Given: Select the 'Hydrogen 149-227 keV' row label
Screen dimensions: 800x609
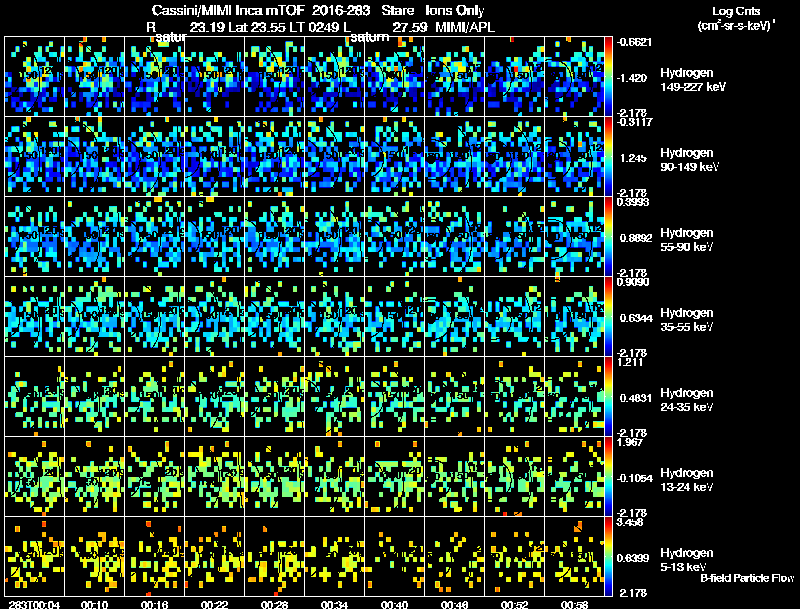Looking at the screenshot, I should (x=692, y=80).
